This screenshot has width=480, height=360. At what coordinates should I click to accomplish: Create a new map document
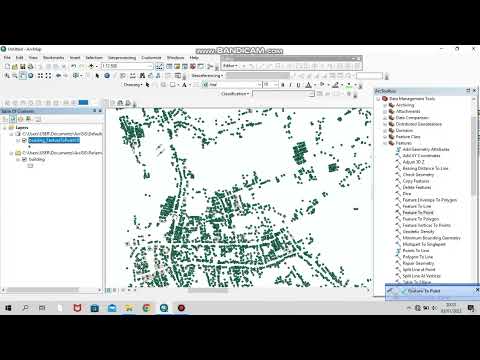click(7, 66)
